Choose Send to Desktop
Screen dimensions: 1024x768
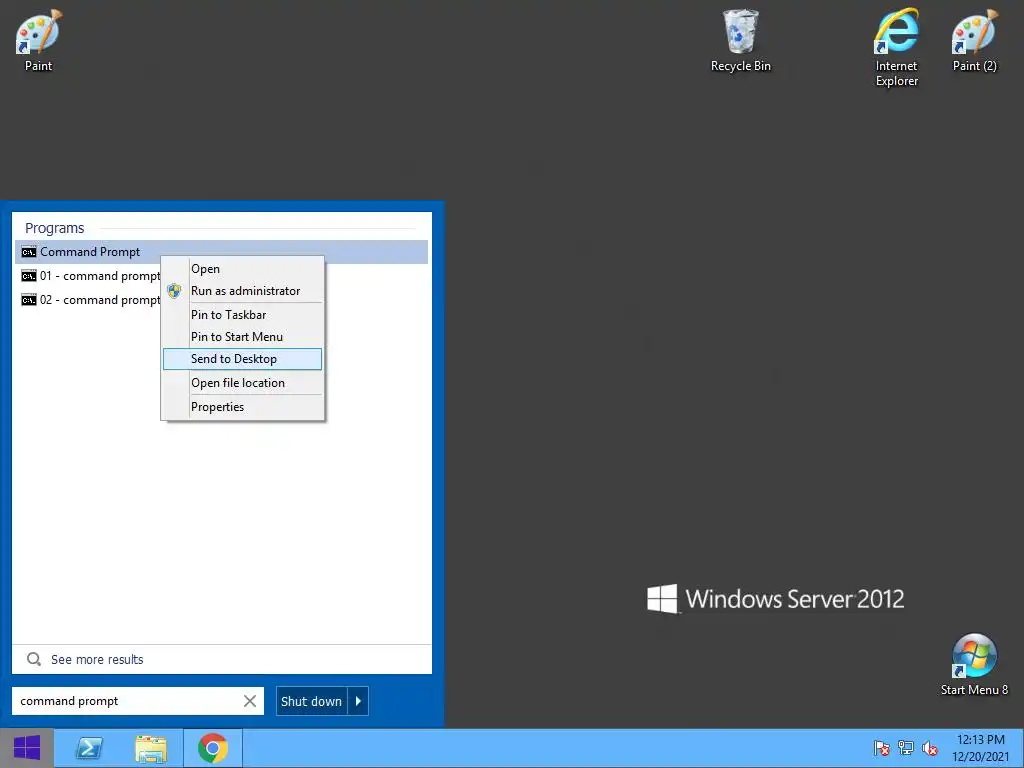242,359
